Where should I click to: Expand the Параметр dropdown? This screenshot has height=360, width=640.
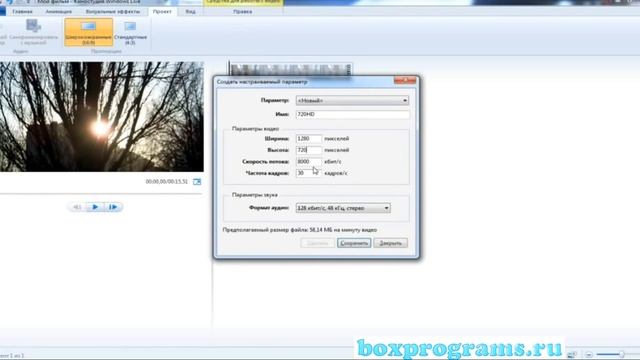pos(352,100)
